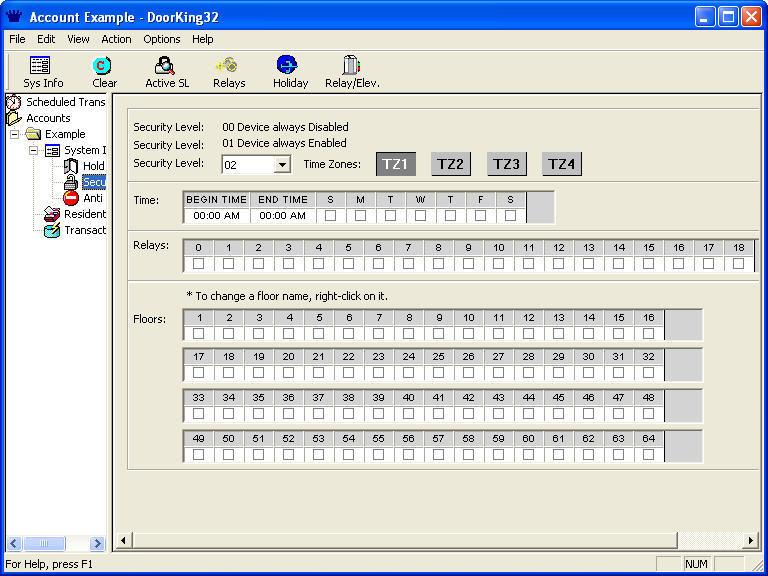Viewport: 768px width, 576px height.
Task: Select the Scheduled Trans clock icon
Action: click(x=14, y=102)
